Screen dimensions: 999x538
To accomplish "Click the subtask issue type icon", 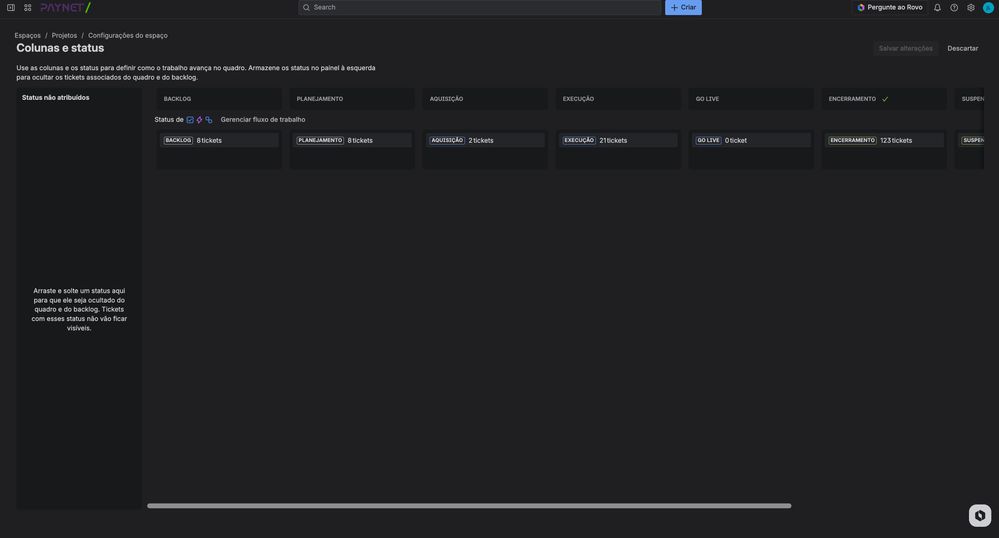I will (x=209, y=120).
